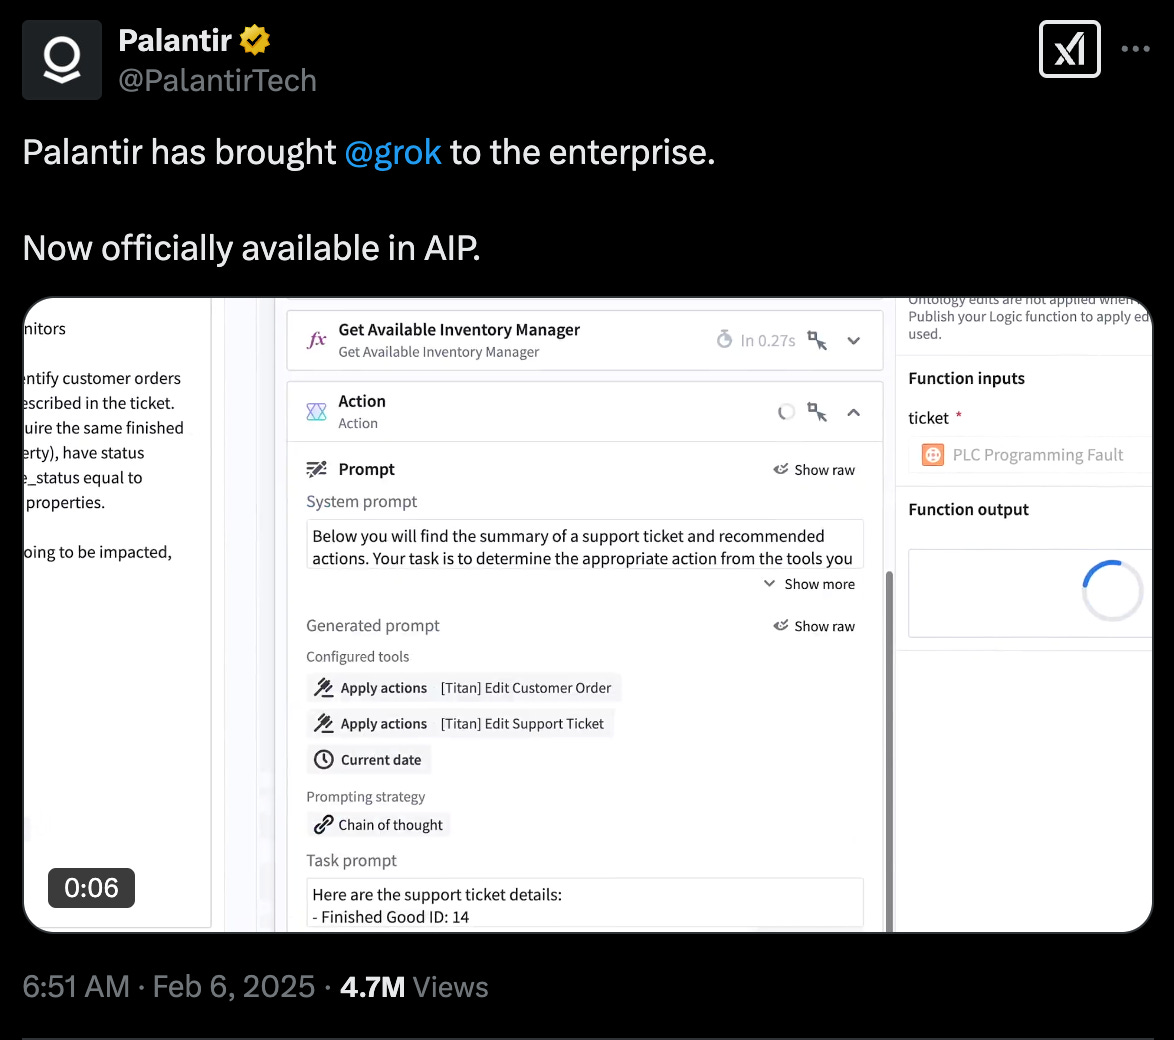The height and width of the screenshot is (1040, 1174).
Task: Click the Prompting strategy label
Action: pos(365,797)
